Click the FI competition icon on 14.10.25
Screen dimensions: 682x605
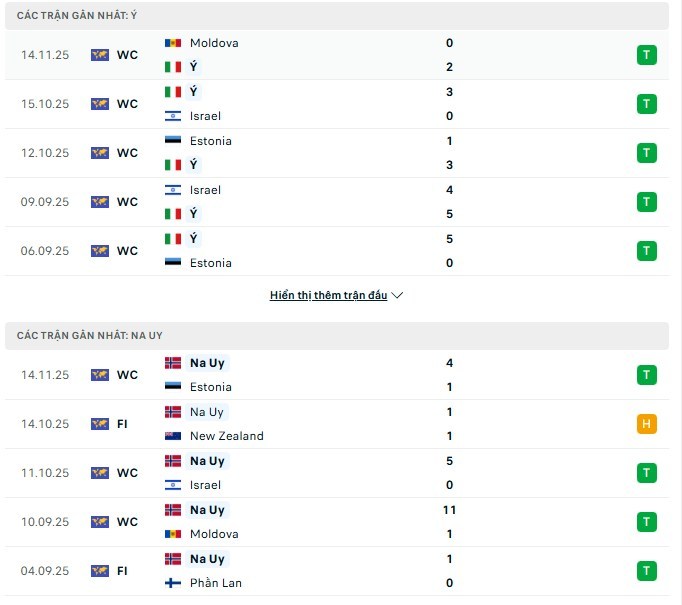100,424
